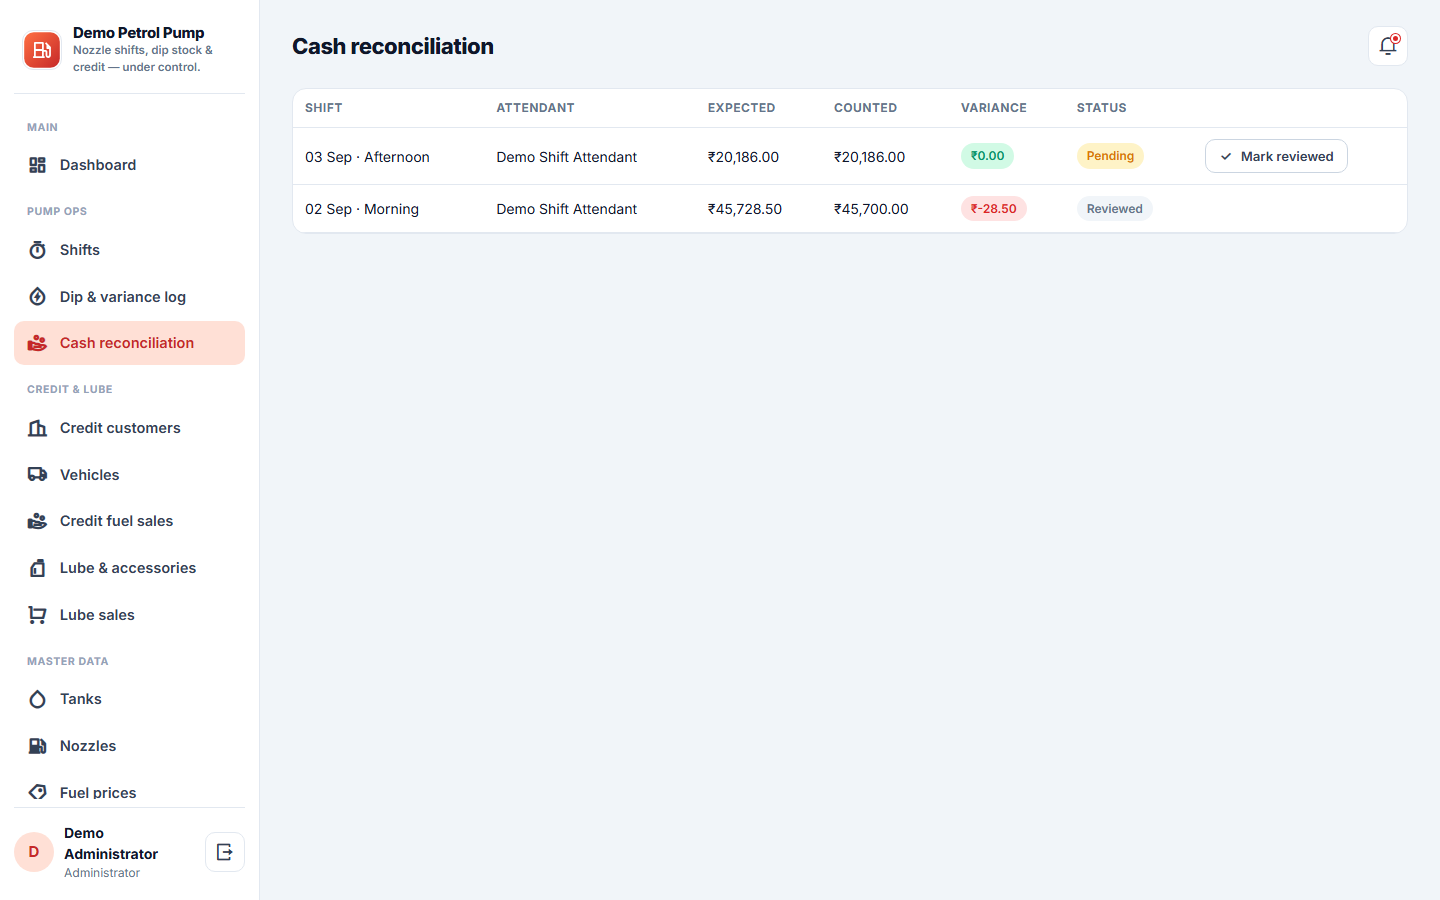Click the Dashboard grid icon
This screenshot has width=1440, height=900.
click(38, 165)
